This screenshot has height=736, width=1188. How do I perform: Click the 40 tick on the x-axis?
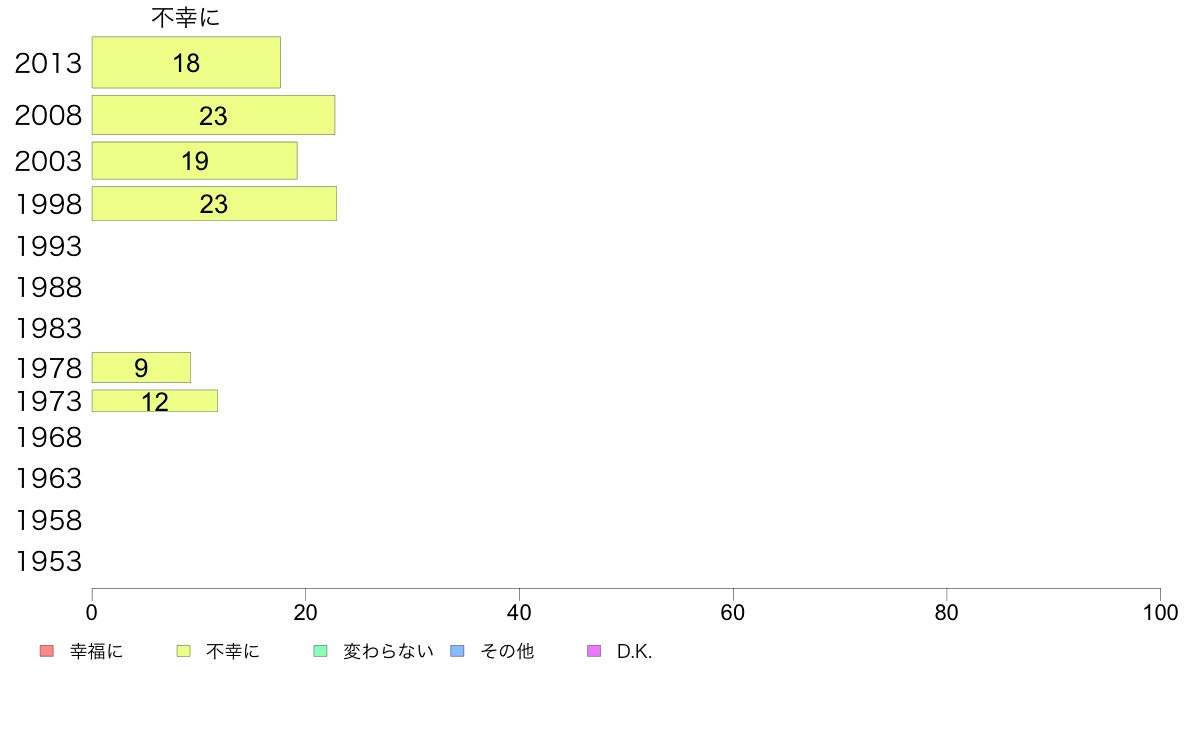click(x=519, y=612)
